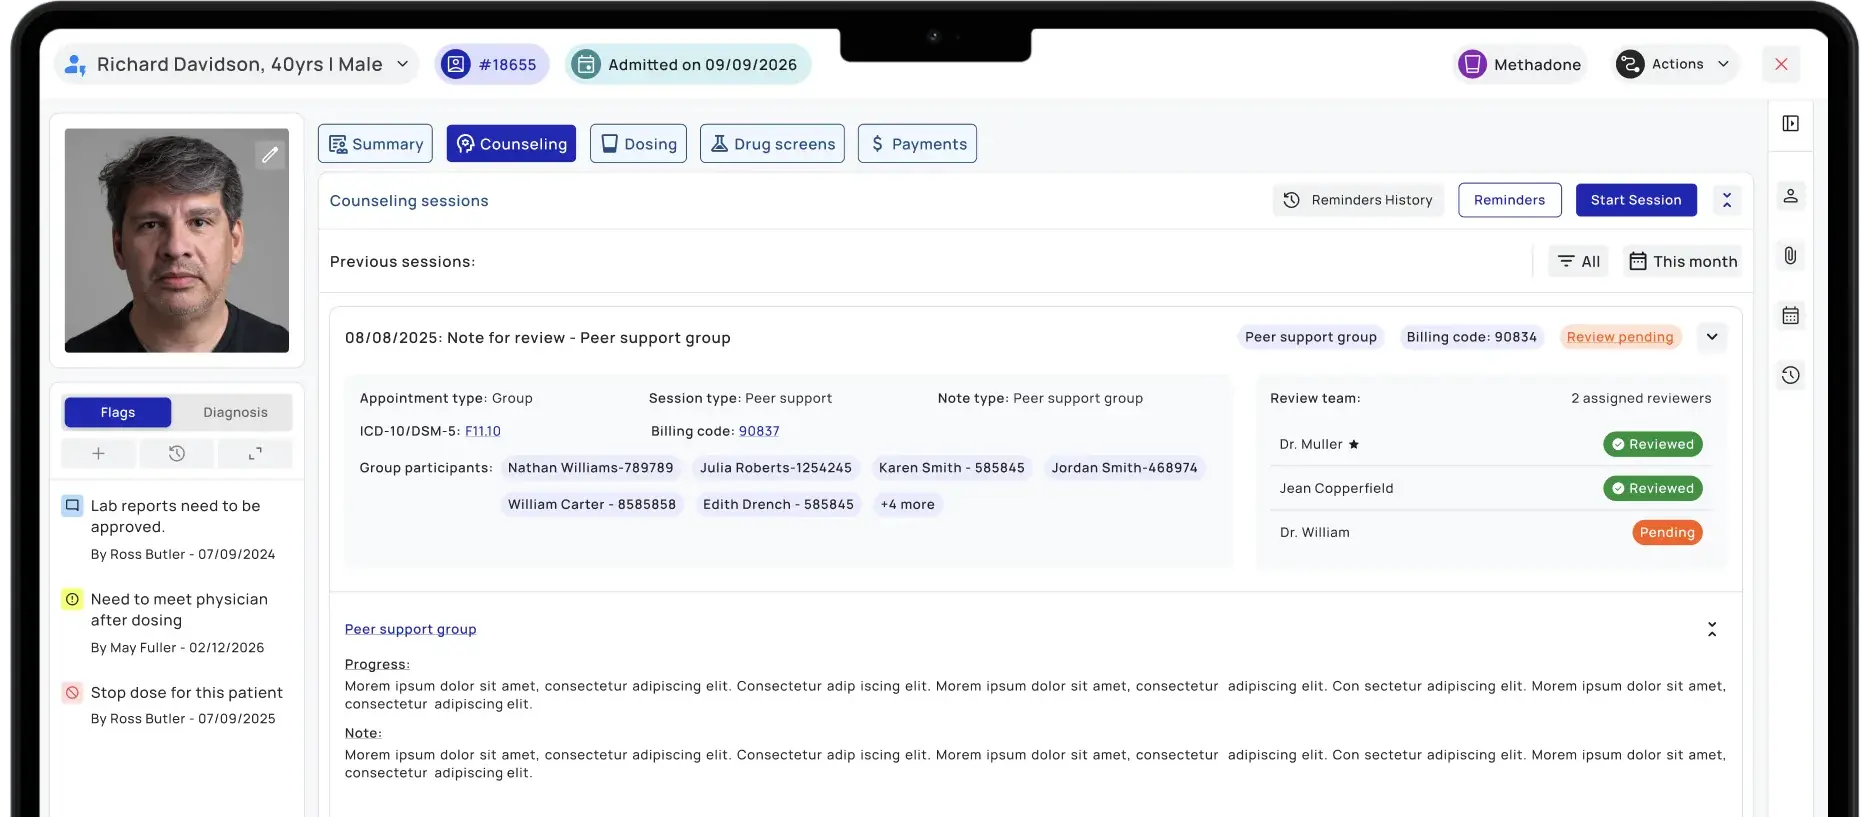Open ICD-10 code F11.10 link
The image size is (1867, 817).
[x=483, y=431]
